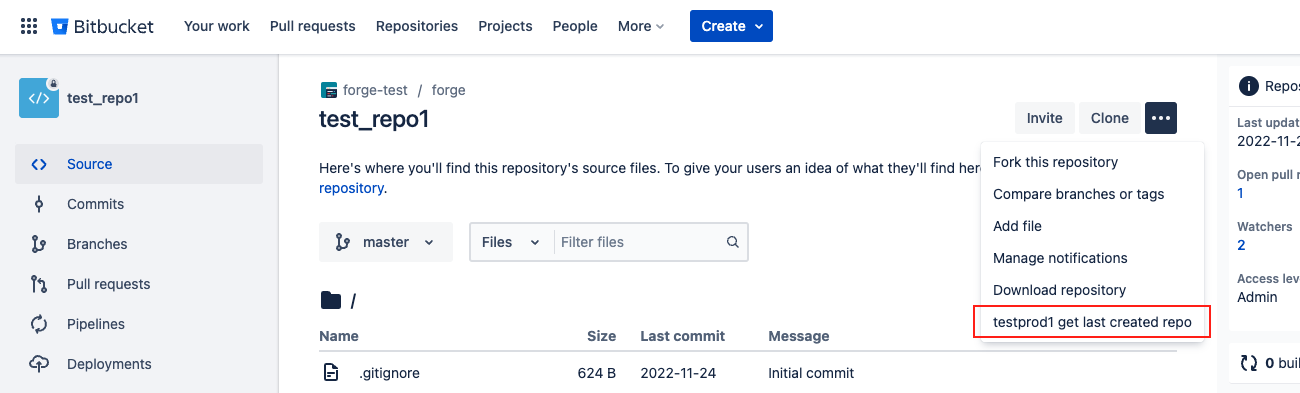Screen dimensions: 1300x393
Task: Click the watchers count 2
Action: 1241,245
